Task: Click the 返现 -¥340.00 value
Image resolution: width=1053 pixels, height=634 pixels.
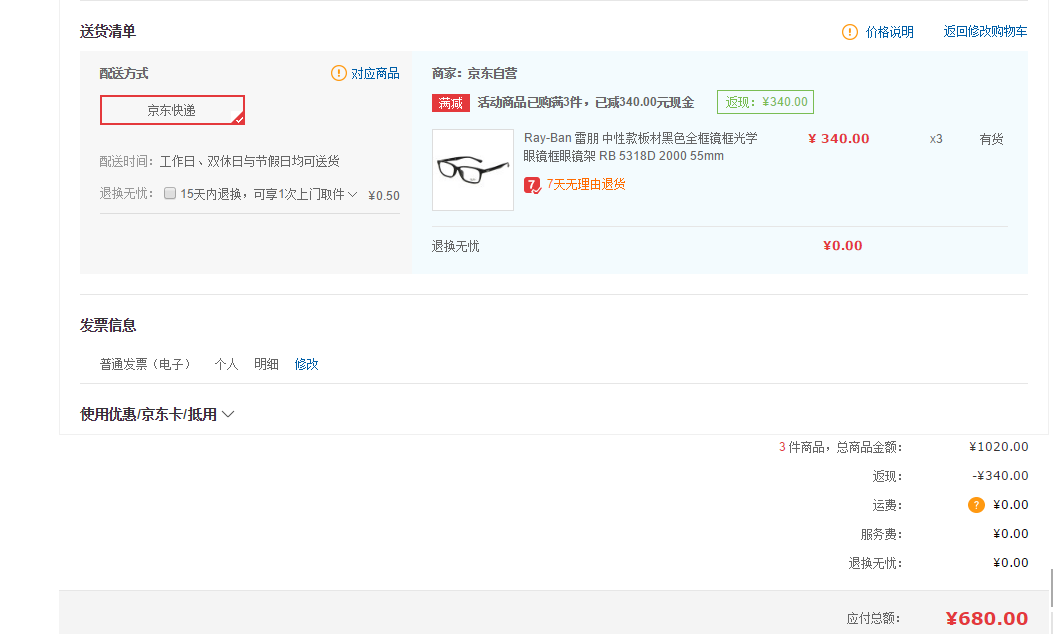Action: [1000, 476]
